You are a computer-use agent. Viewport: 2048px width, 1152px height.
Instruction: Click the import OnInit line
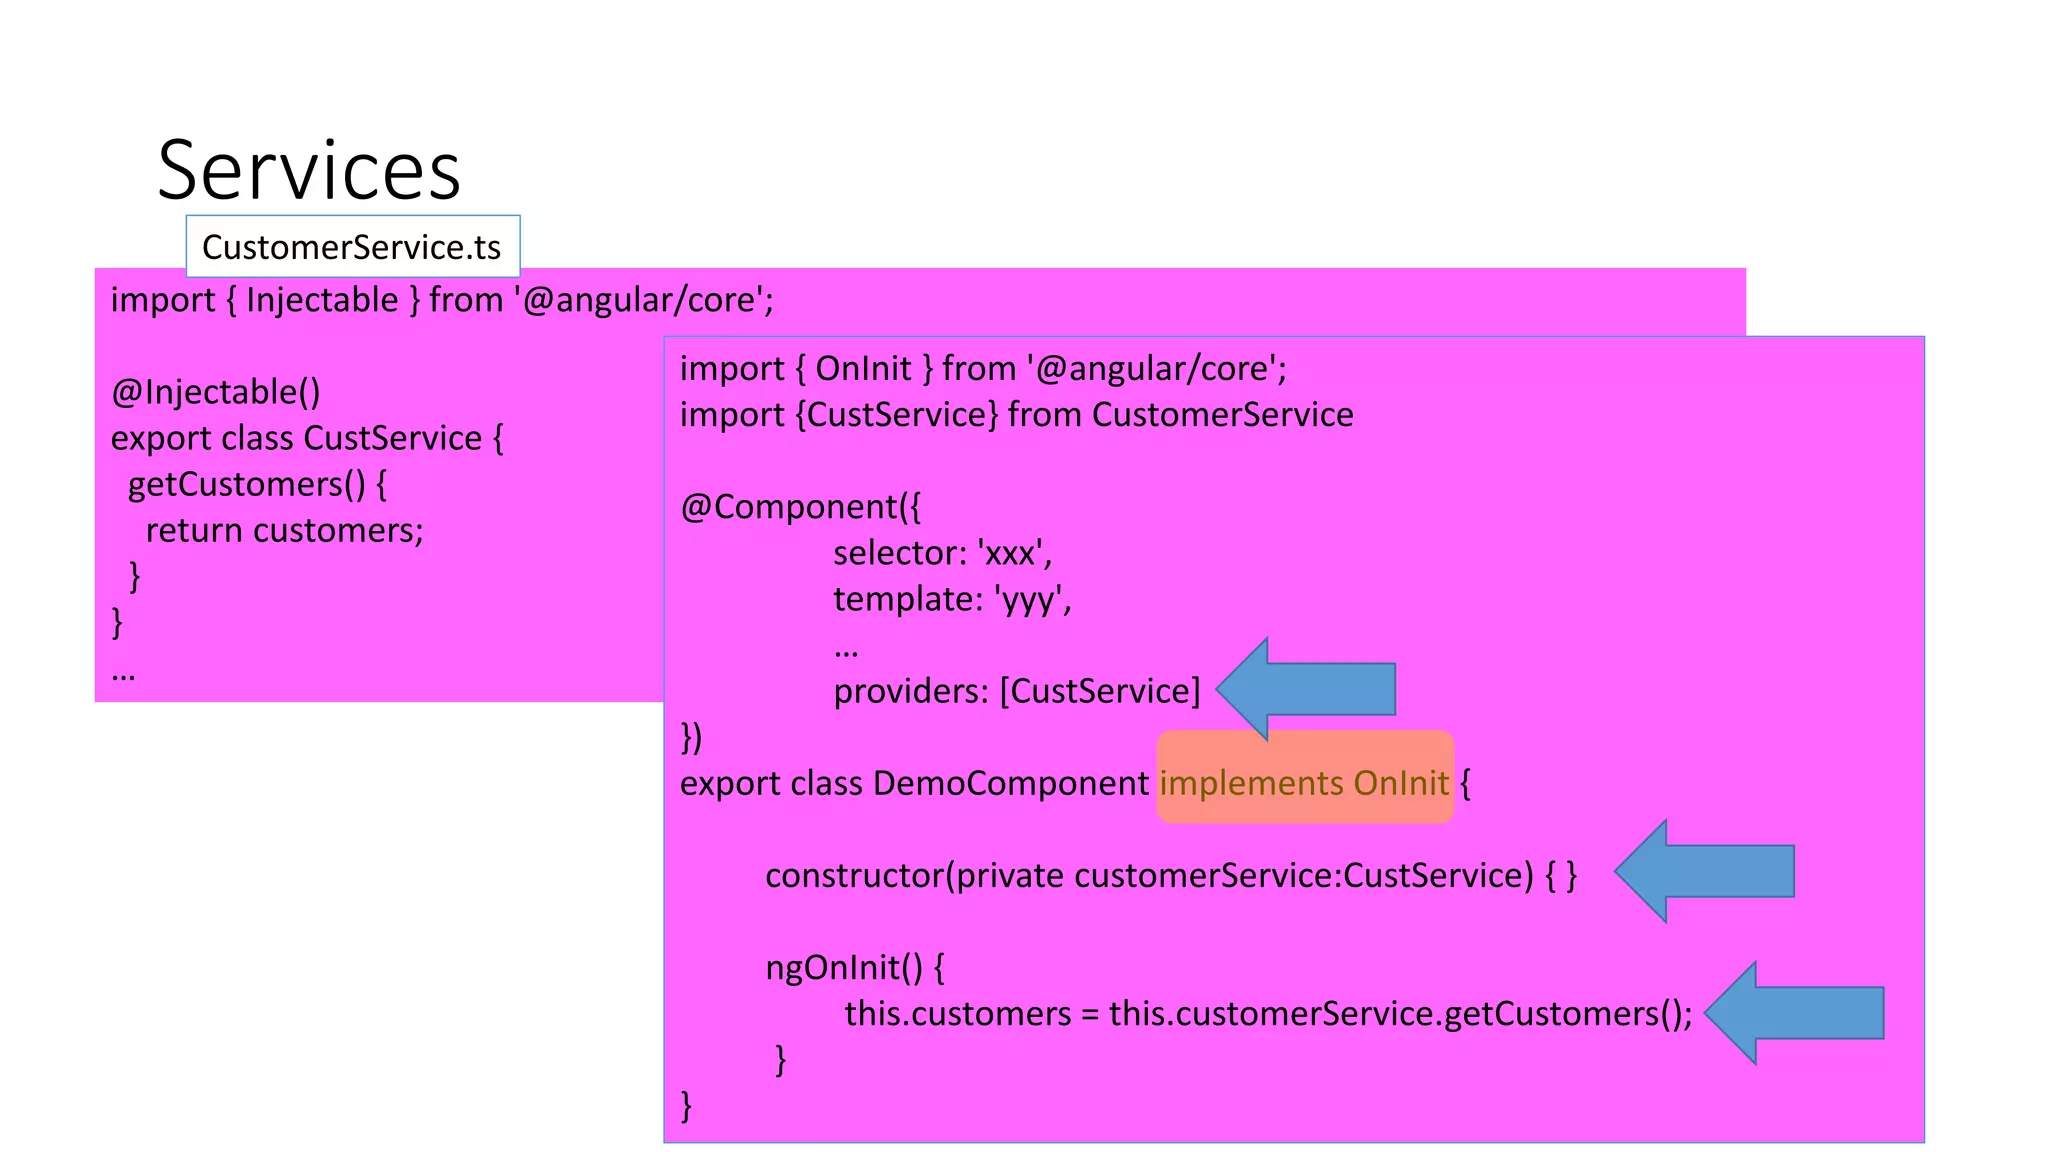983,369
